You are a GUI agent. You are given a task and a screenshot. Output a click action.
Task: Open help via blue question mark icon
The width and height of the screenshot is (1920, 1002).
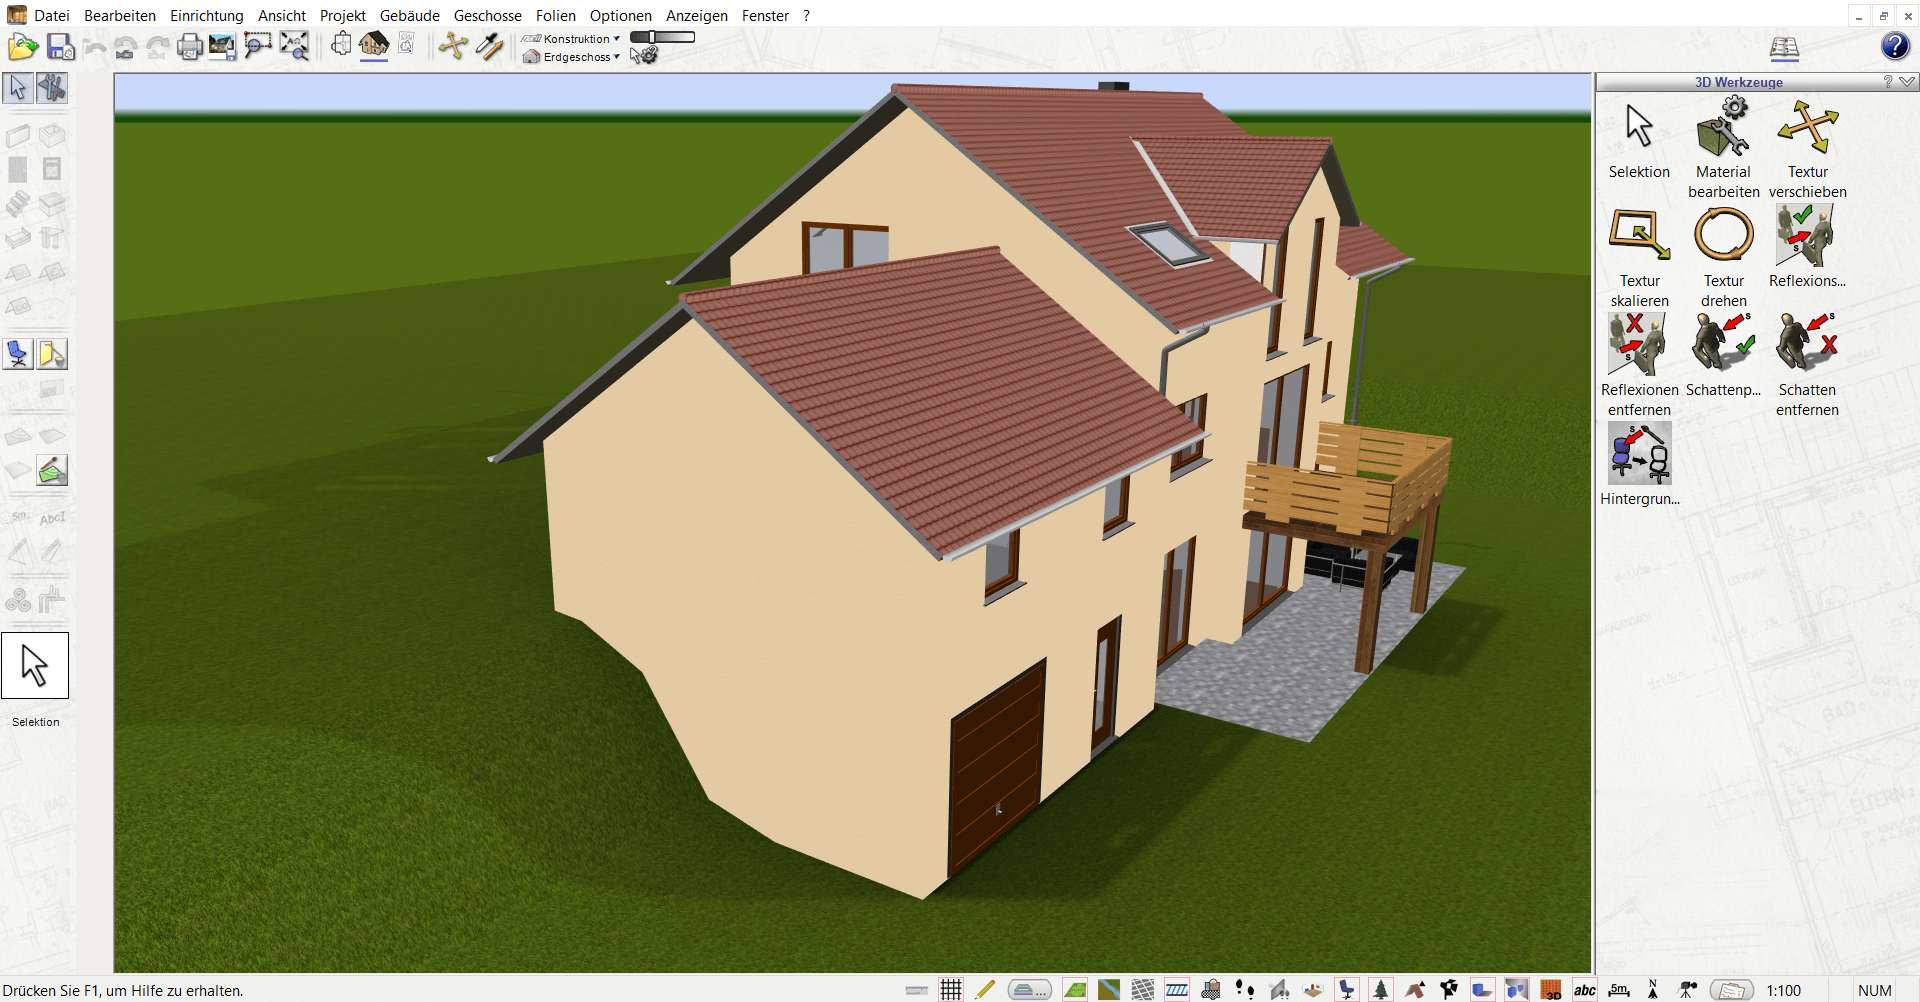coord(1895,46)
